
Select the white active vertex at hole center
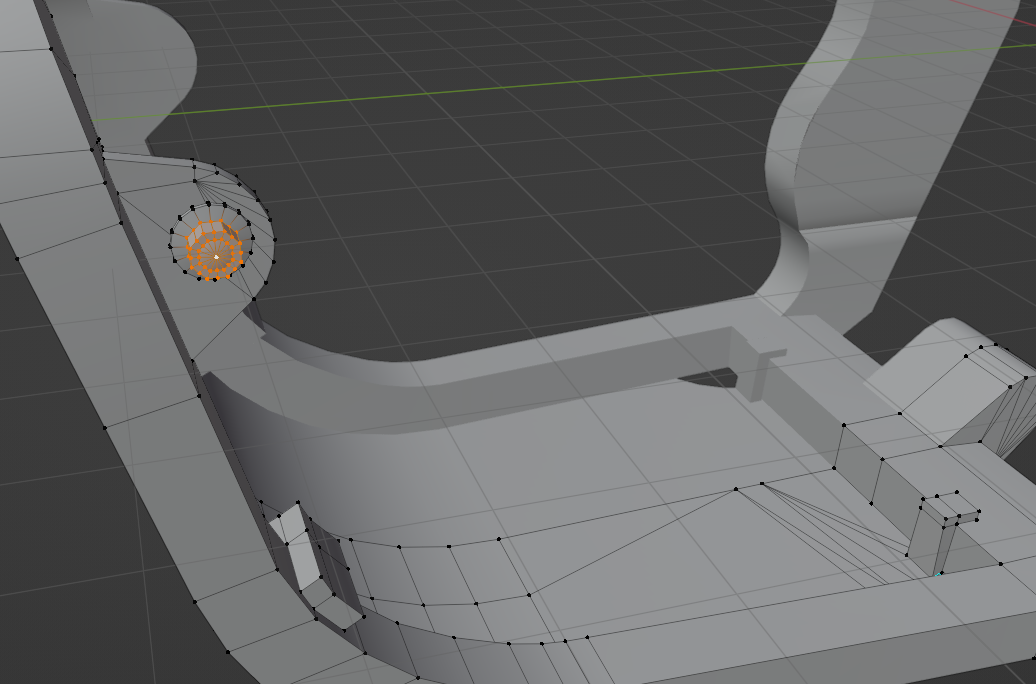click(216, 257)
